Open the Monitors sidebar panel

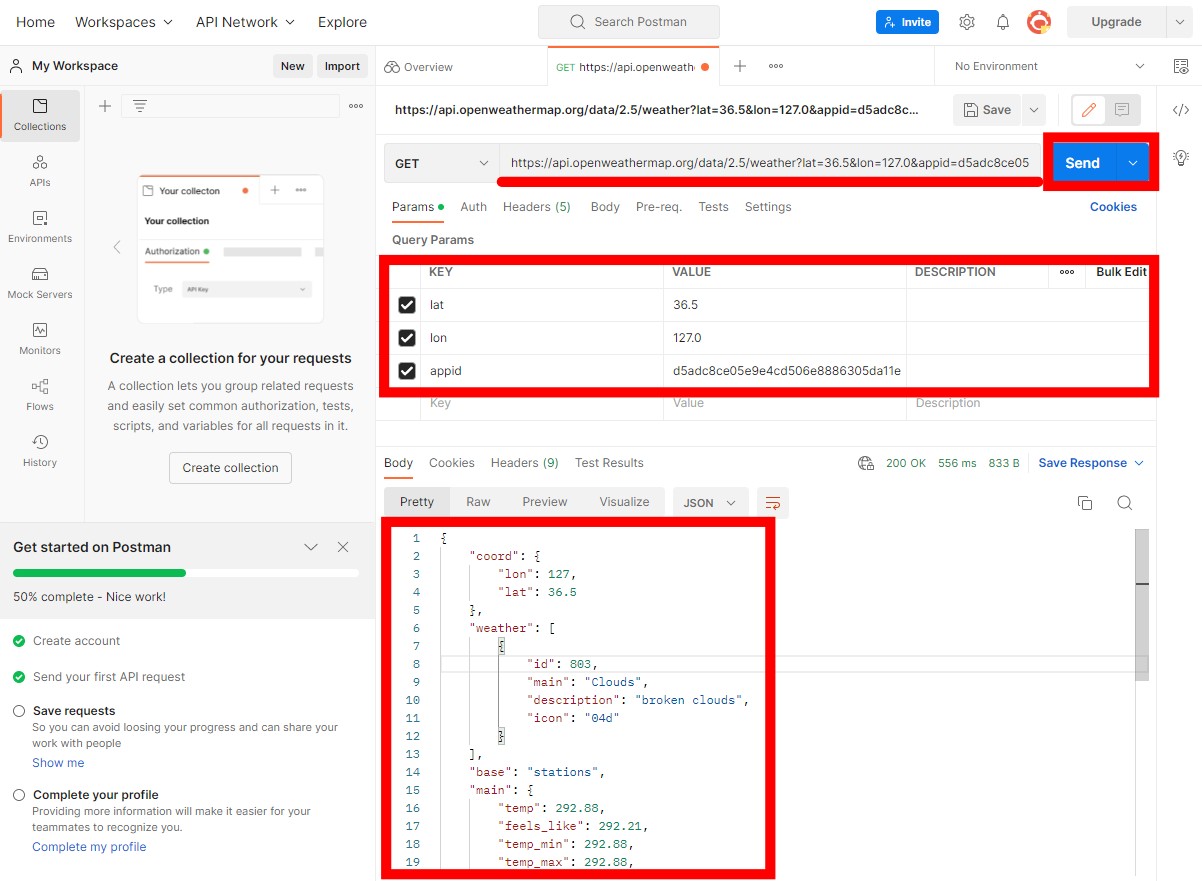point(40,339)
